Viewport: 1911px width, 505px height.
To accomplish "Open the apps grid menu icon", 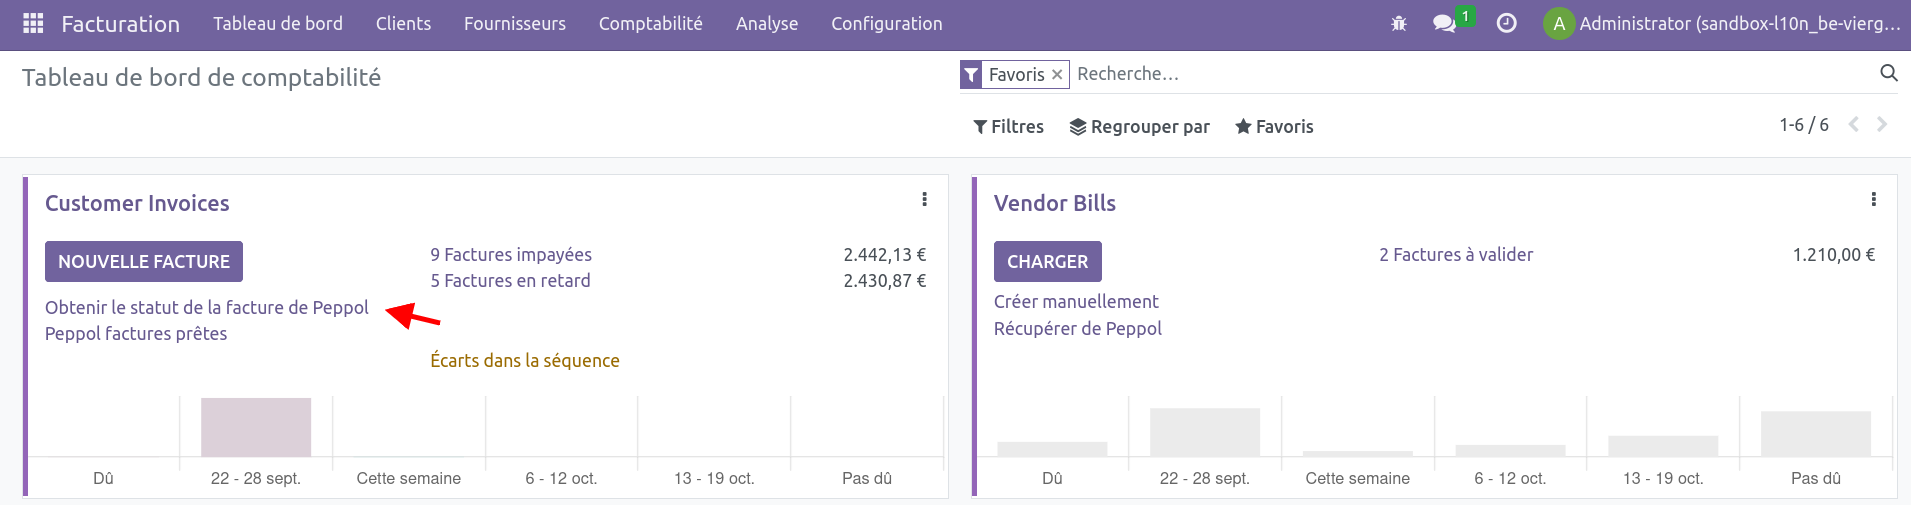I will click(x=33, y=23).
